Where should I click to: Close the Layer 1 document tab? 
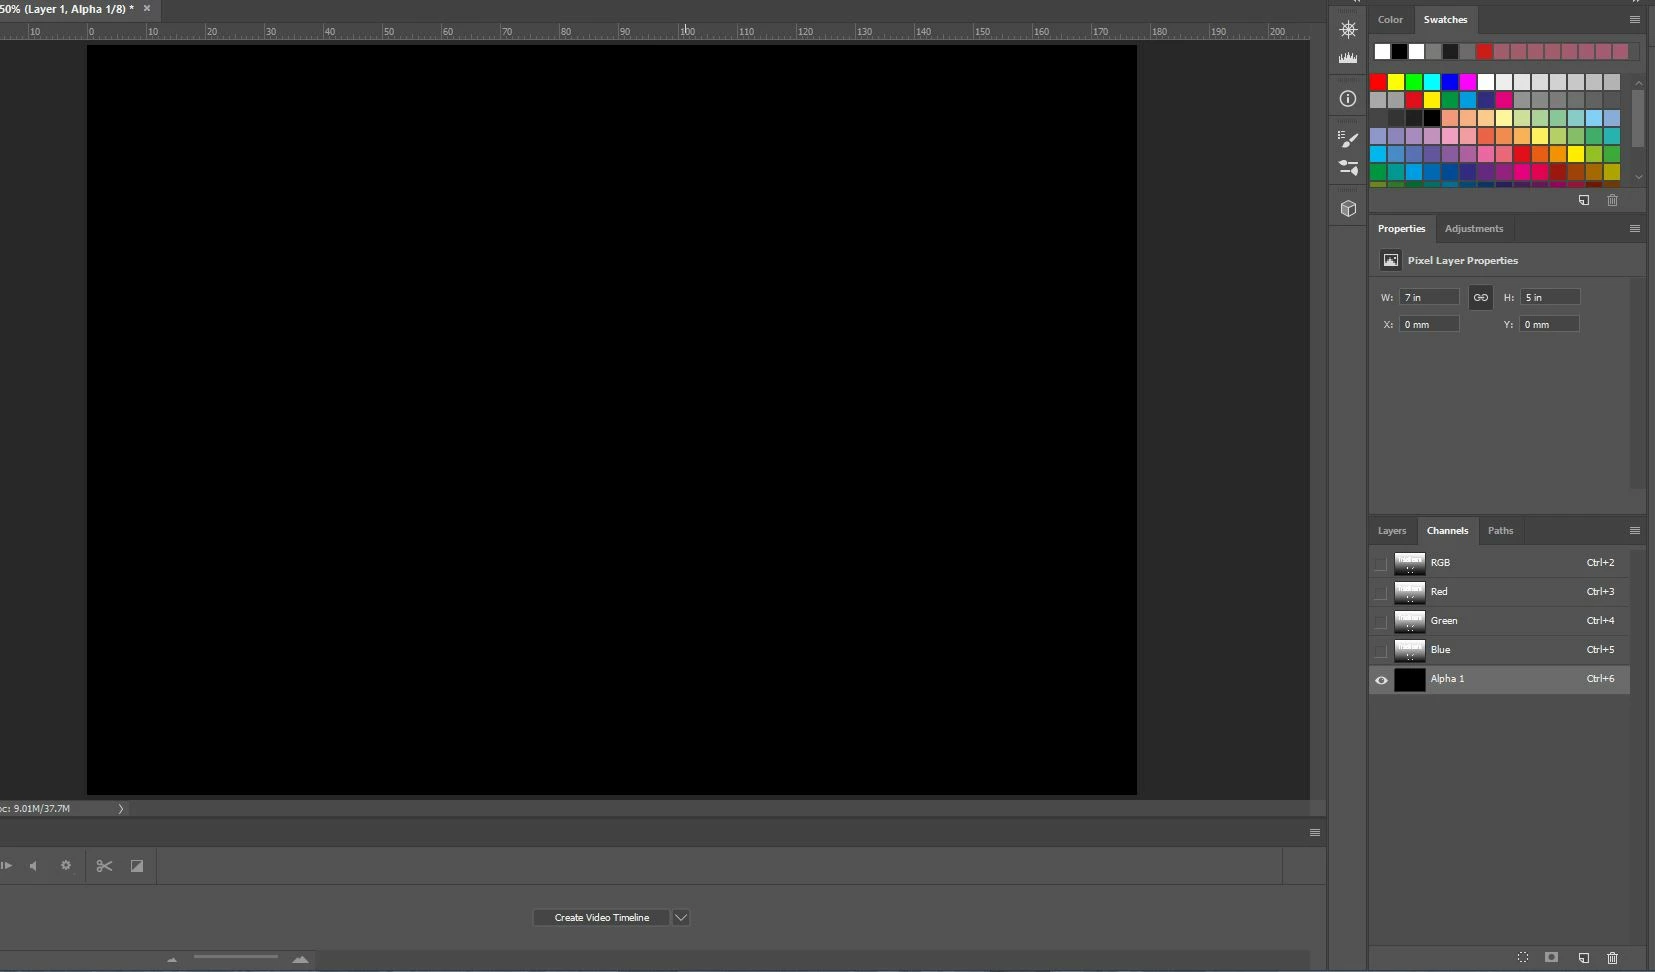147,8
